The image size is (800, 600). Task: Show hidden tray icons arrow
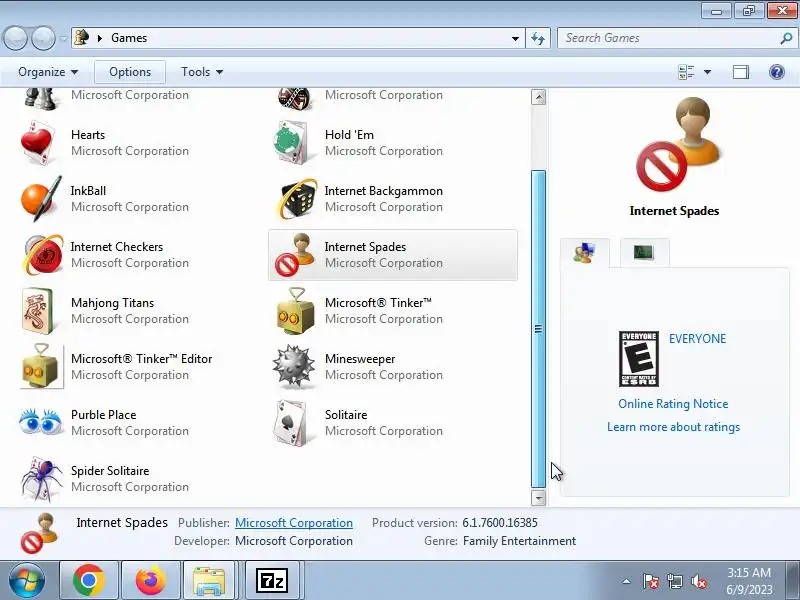pos(627,581)
